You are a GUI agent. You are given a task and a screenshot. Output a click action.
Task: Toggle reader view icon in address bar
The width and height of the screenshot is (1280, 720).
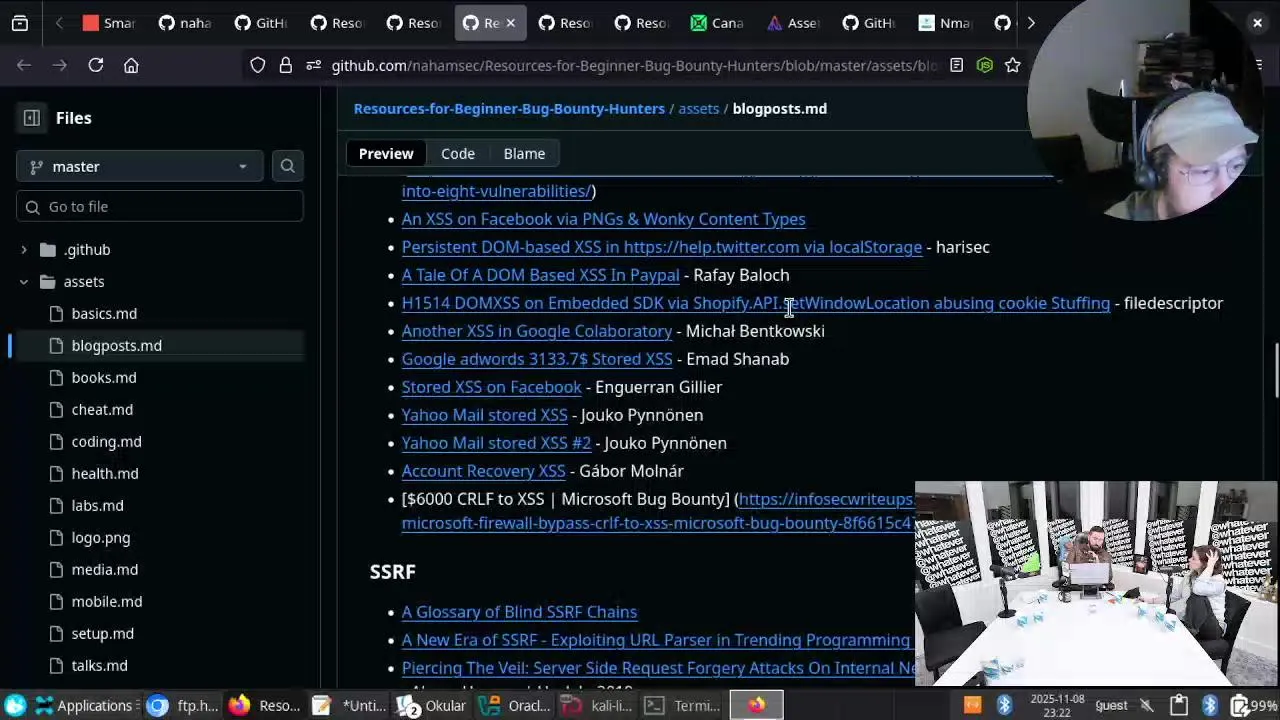click(x=956, y=65)
